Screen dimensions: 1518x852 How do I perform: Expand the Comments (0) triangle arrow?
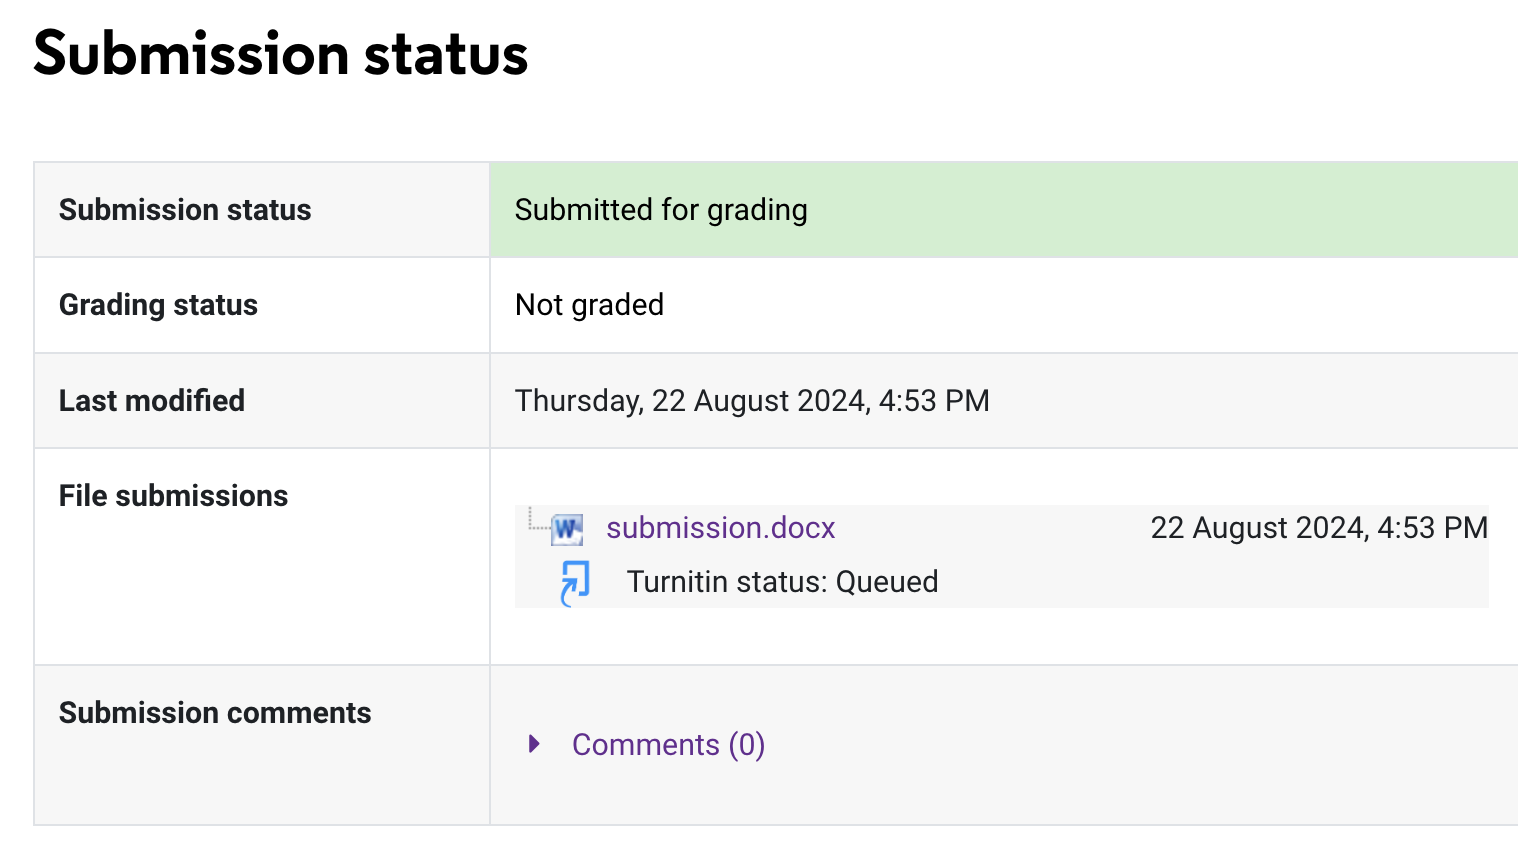[534, 744]
